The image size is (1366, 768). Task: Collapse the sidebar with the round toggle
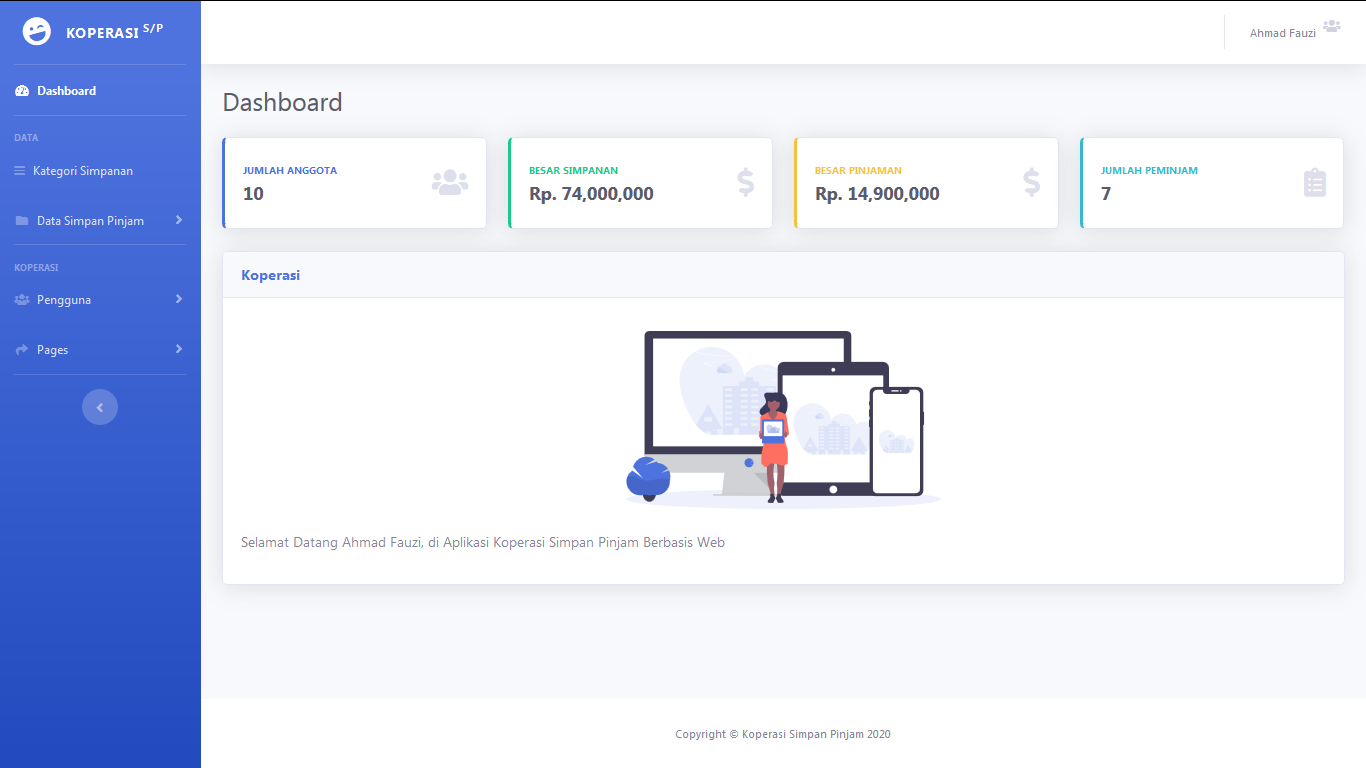click(100, 407)
